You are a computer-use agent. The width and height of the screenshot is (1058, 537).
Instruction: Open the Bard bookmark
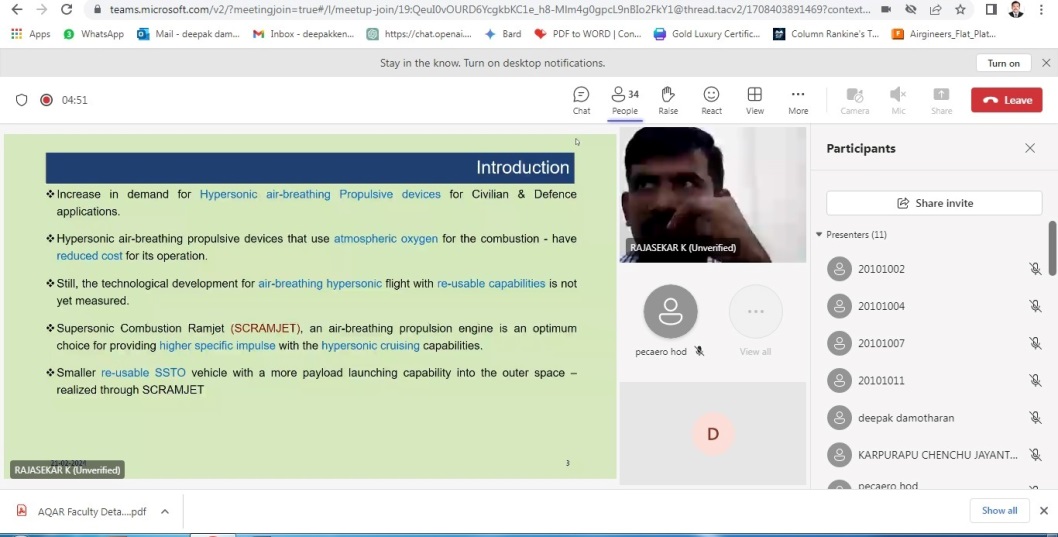pyautogui.click(x=503, y=33)
